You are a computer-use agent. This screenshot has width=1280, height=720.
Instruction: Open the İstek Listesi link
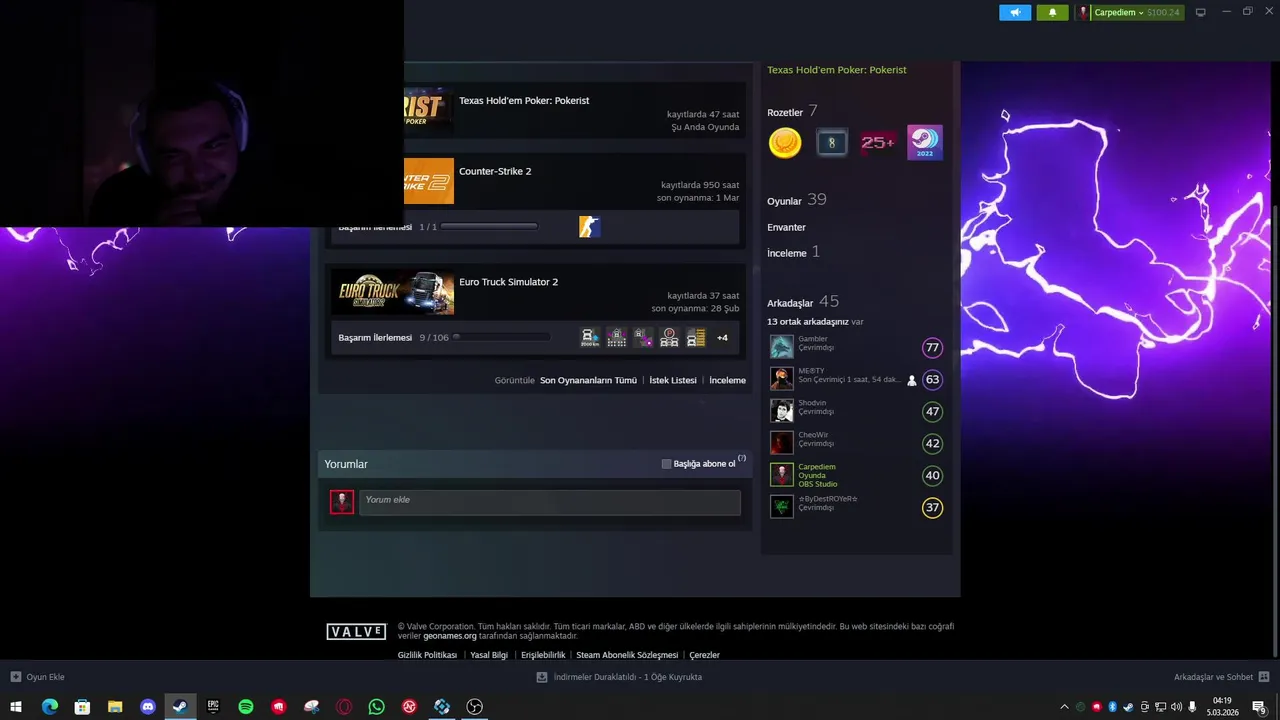(673, 381)
